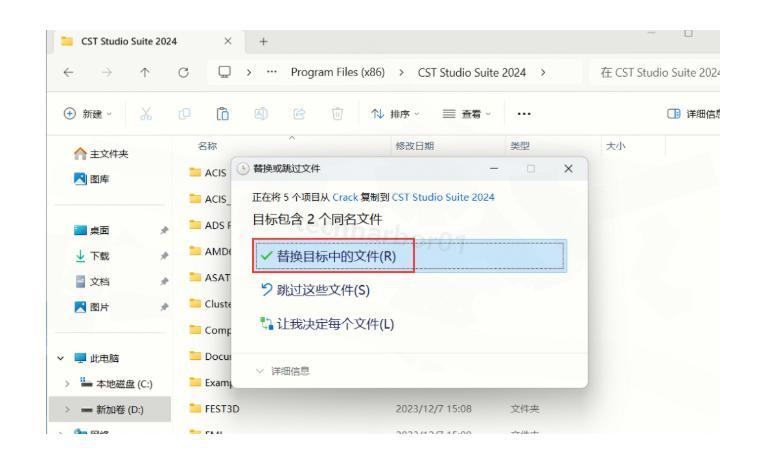Sort by the Size (大小) column header

pyautogui.click(x=615, y=146)
